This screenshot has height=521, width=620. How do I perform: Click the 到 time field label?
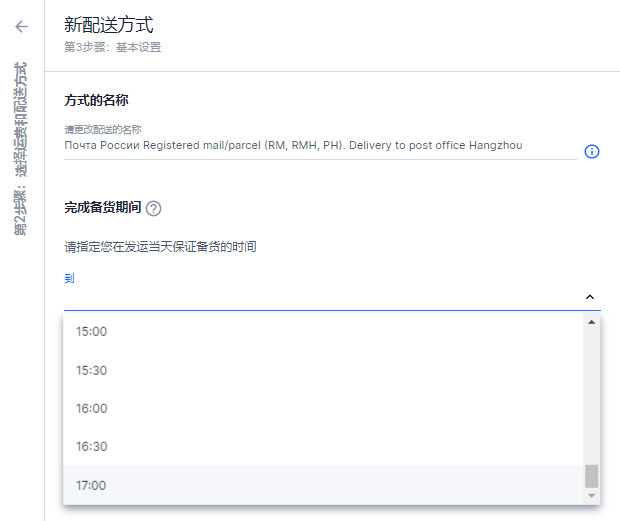69,278
